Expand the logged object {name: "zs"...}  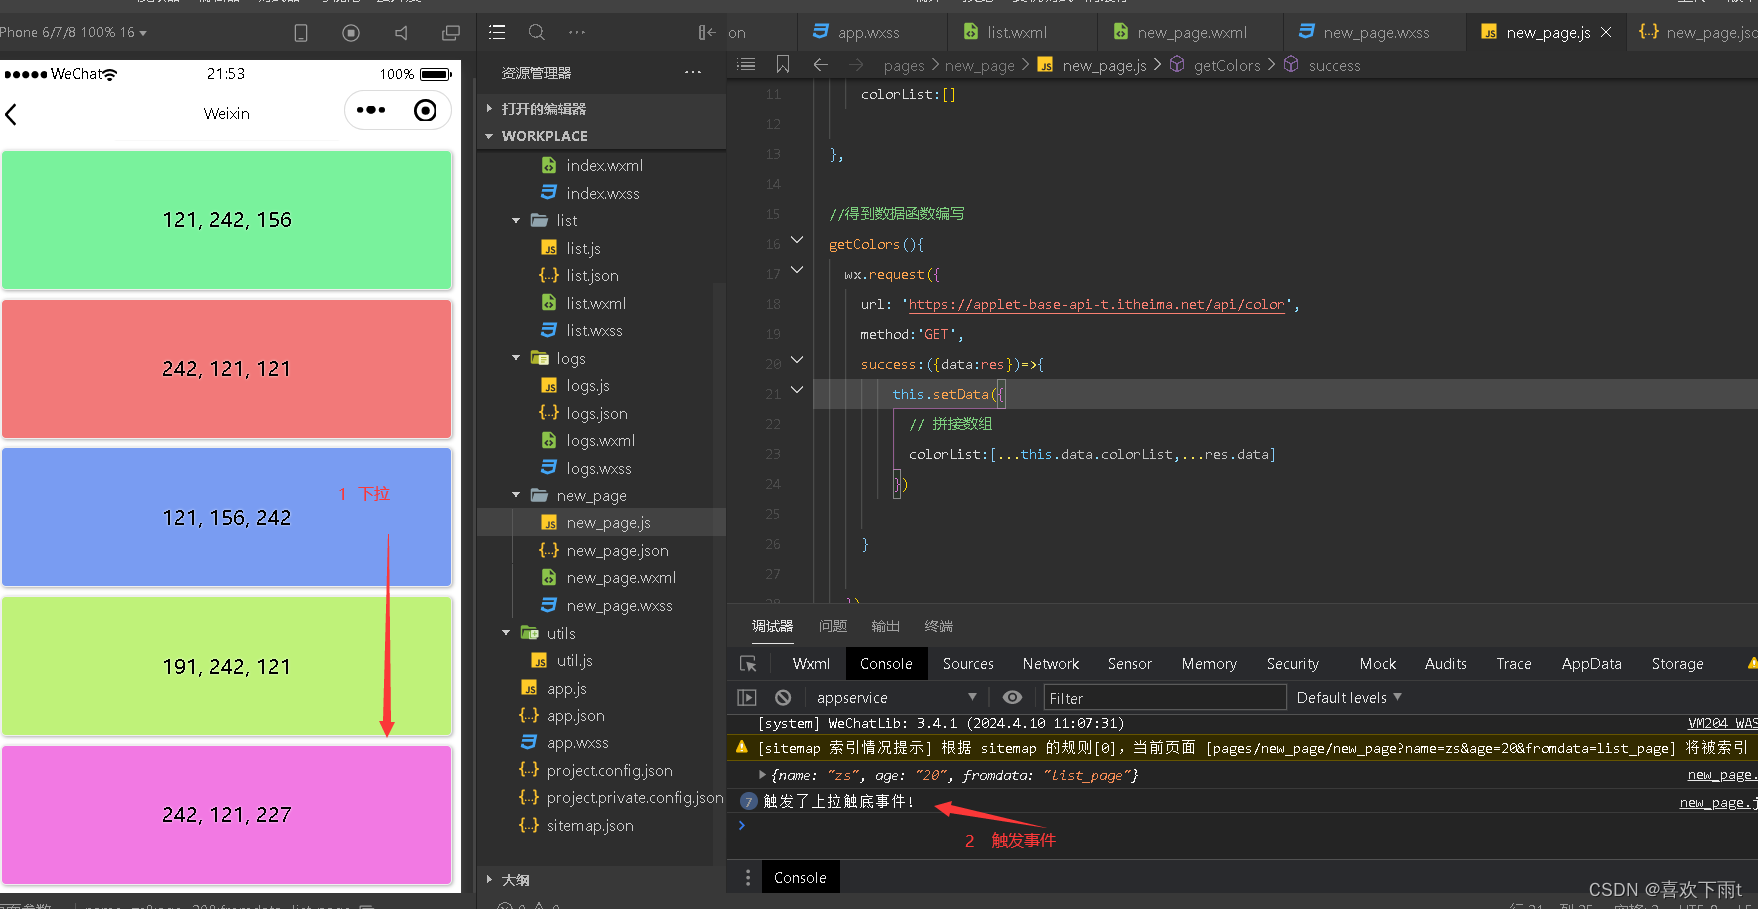tap(762, 775)
